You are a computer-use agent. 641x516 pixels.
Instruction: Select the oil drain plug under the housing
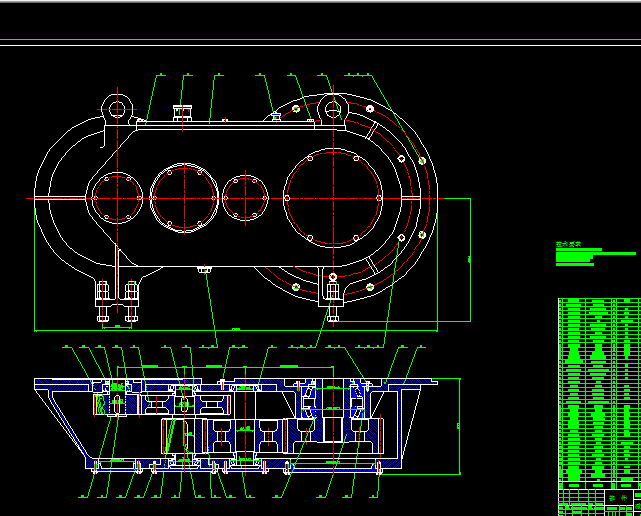(x=204, y=269)
